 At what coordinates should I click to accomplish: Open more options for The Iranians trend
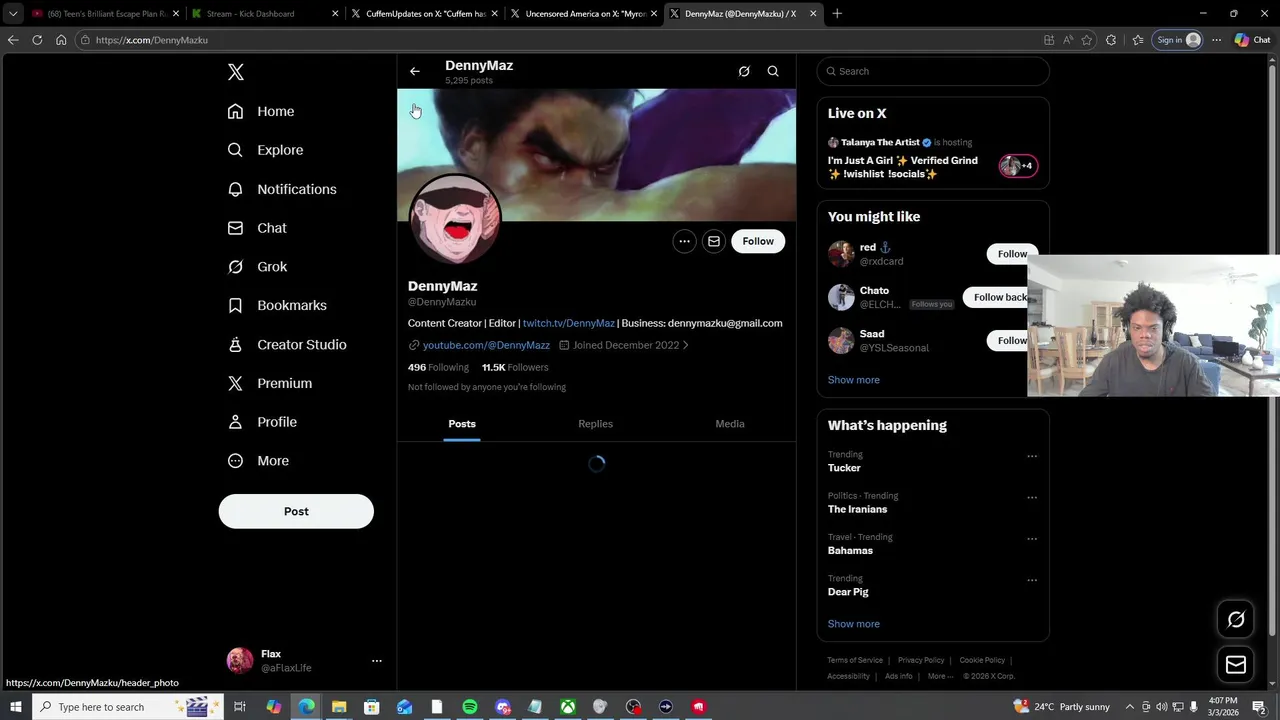pos(1032,497)
